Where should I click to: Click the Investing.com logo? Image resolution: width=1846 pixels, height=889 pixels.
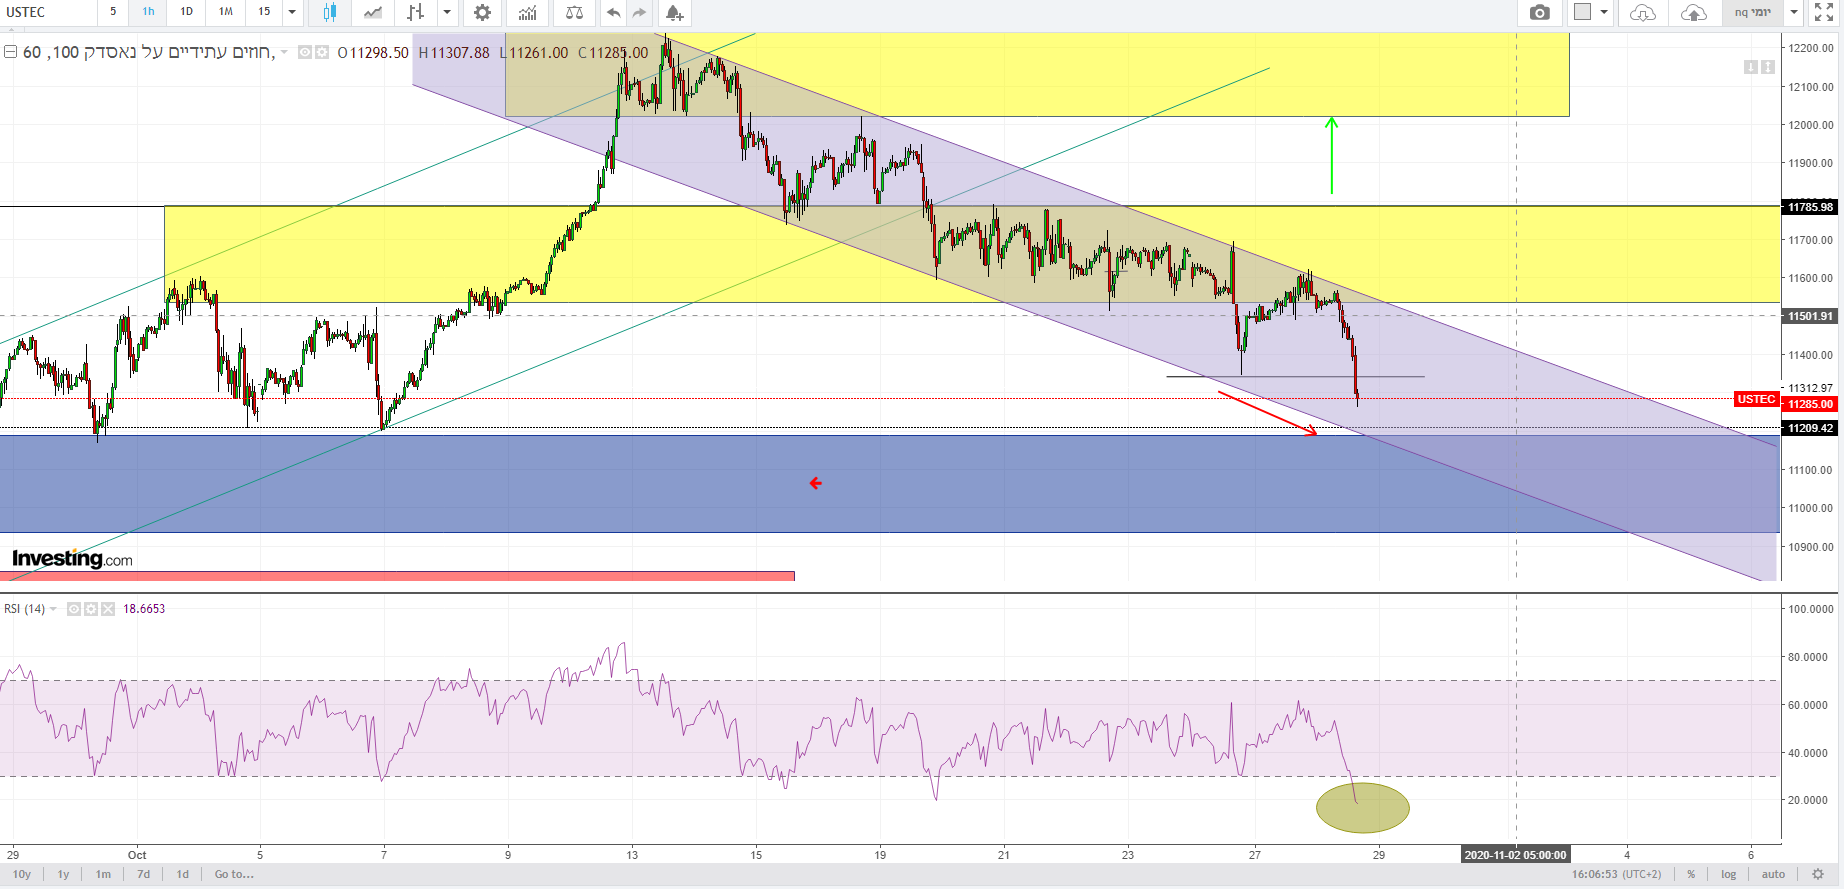(72, 559)
